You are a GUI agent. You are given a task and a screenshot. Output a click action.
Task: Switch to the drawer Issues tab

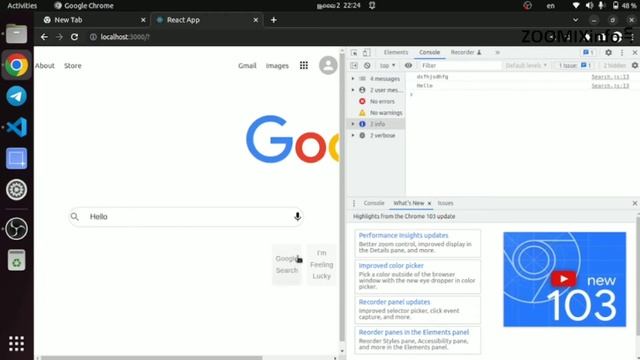coord(445,203)
